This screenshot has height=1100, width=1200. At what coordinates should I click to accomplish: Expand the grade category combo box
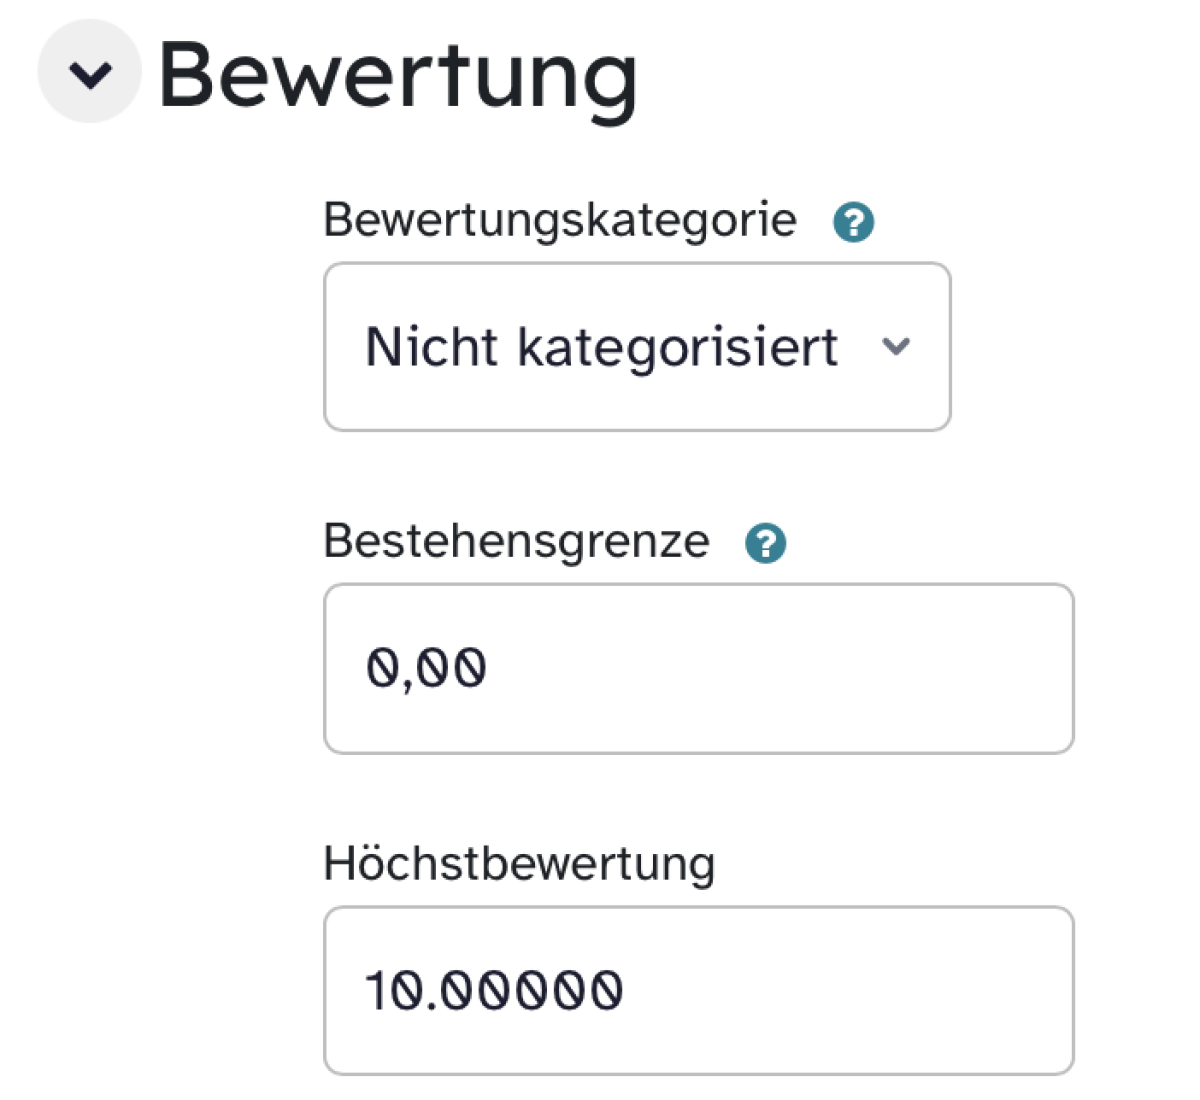click(637, 347)
